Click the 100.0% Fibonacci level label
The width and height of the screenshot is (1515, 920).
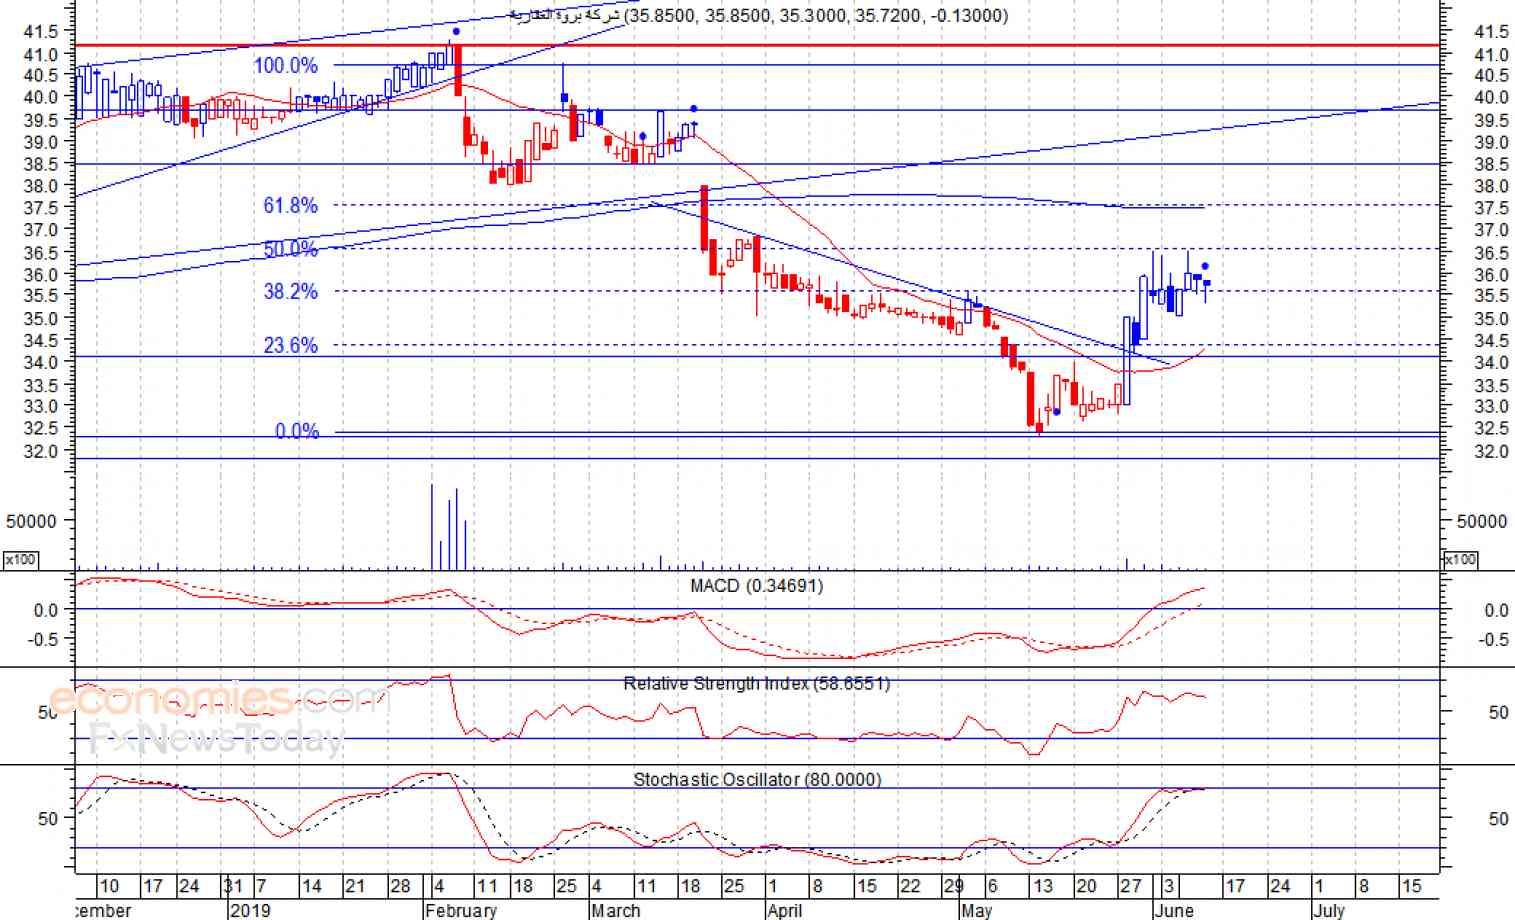[285, 66]
